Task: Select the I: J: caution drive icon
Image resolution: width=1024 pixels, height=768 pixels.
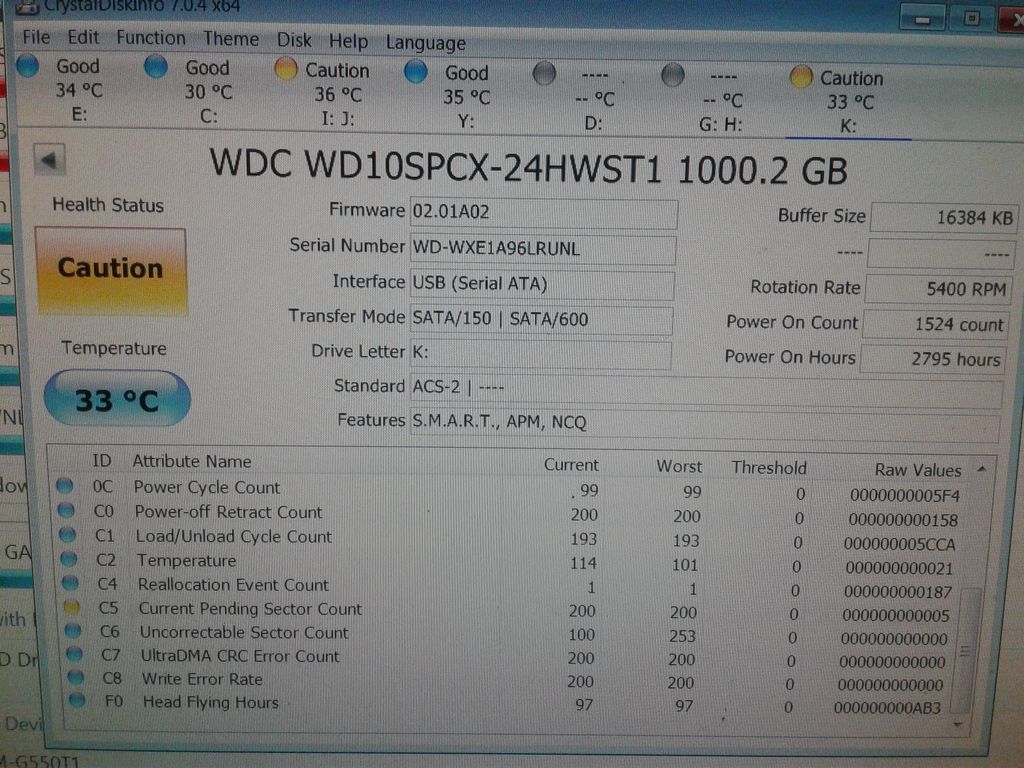Action: (x=285, y=69)
